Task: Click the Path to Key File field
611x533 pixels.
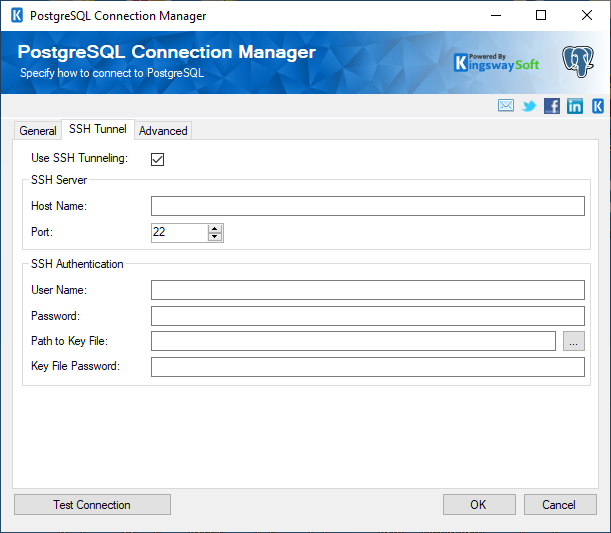Action: pyautogui.click(x=353, y=341)
